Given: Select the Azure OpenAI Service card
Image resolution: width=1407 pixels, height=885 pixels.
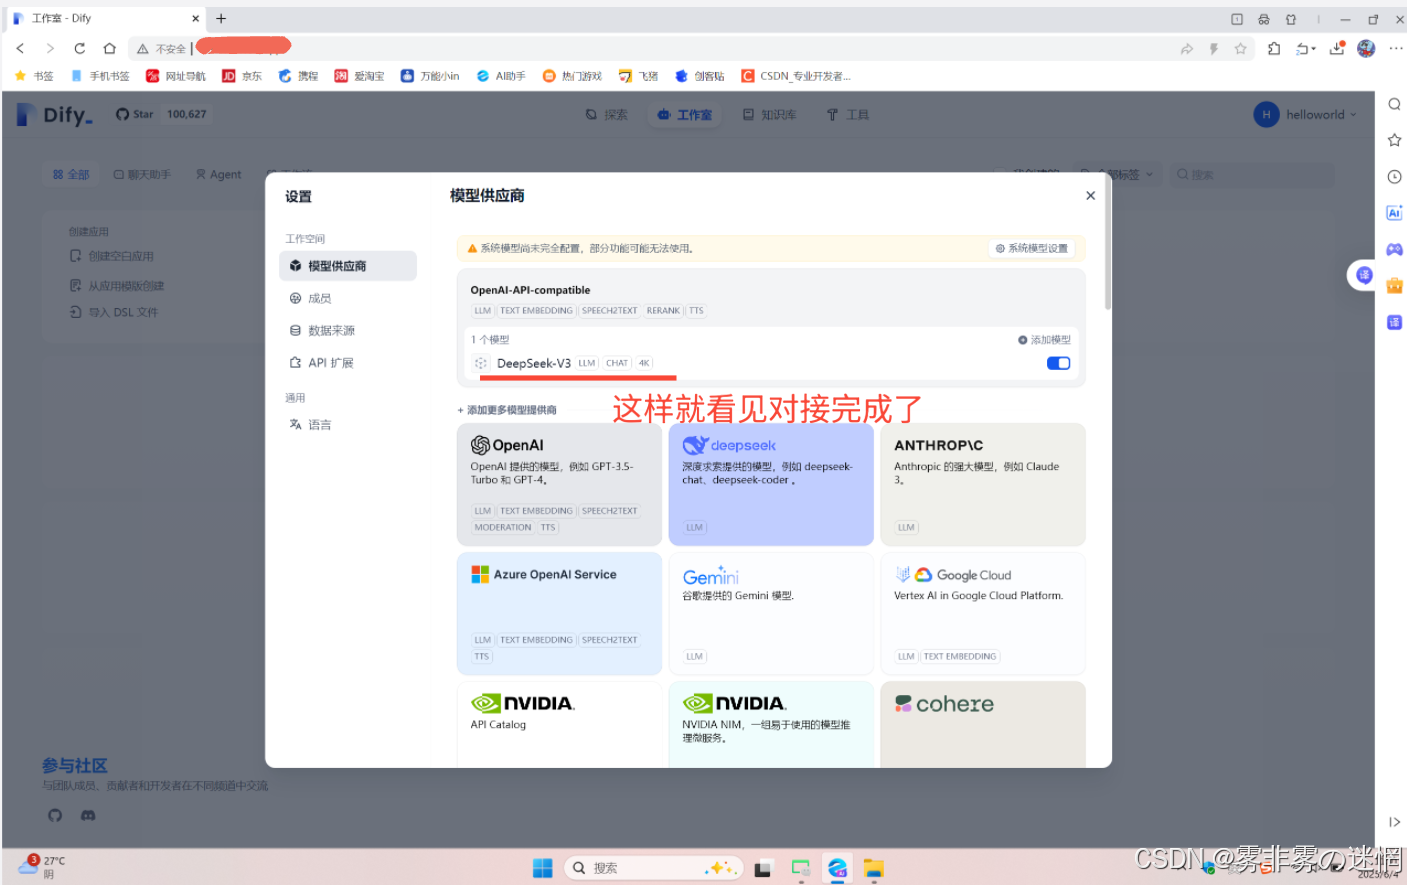Looking at the screenshot, I should 559,614.
